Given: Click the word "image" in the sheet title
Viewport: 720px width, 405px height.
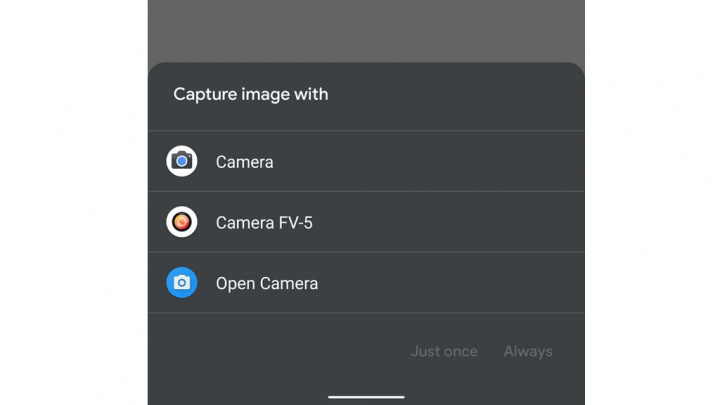Looking at the screenshot, I should point(267,95).
